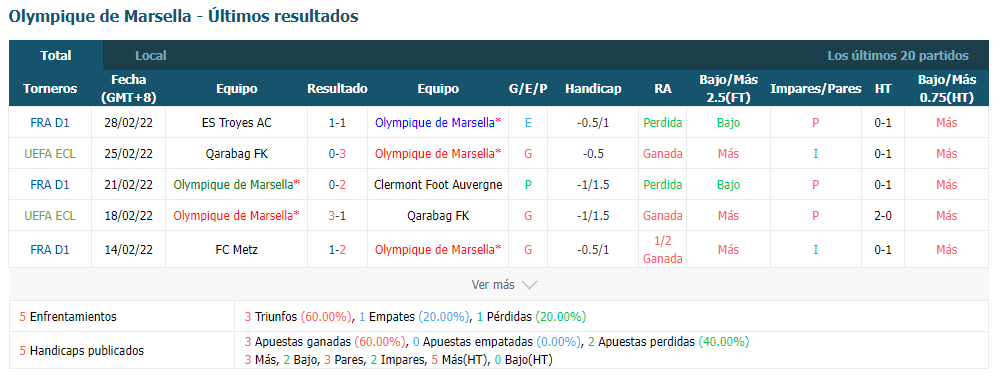The image size is (1000, 378).
Task: Open the 1-1 result of Troyes match
Action: [337, 122]
